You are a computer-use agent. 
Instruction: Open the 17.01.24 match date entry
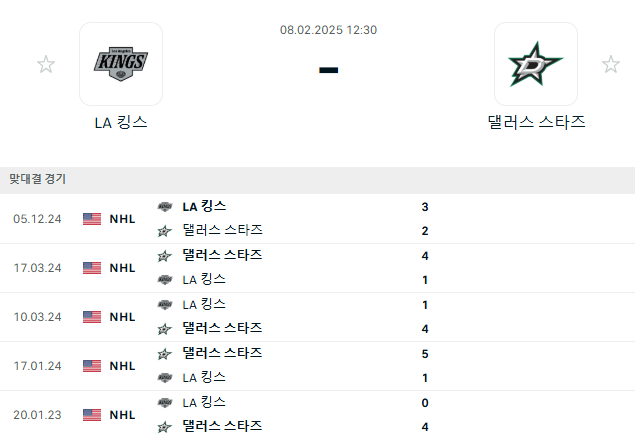click(37, 366)
